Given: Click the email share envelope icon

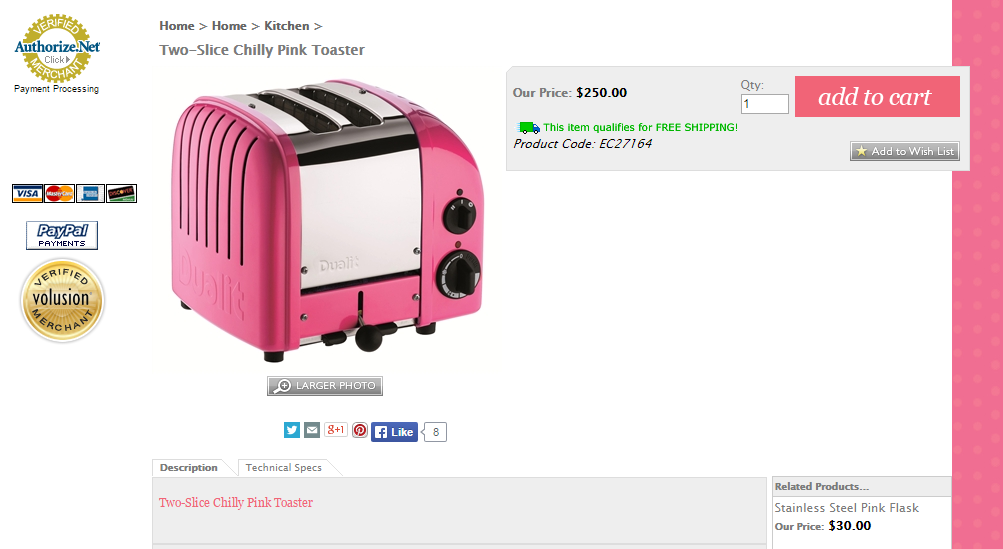Looking at the screenshot, I should [x=312, y=430].
